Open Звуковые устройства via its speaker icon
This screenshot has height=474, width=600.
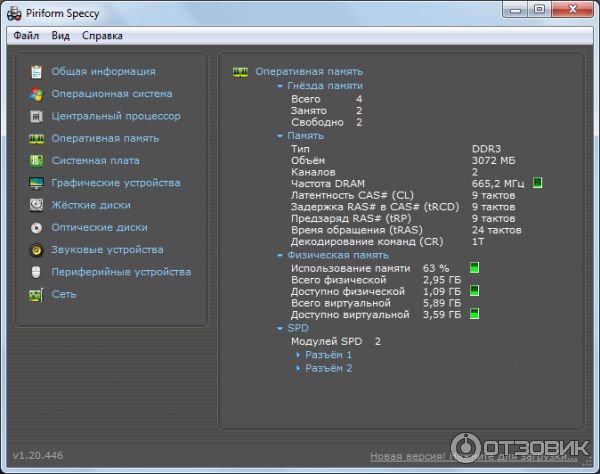click(37, 250)
